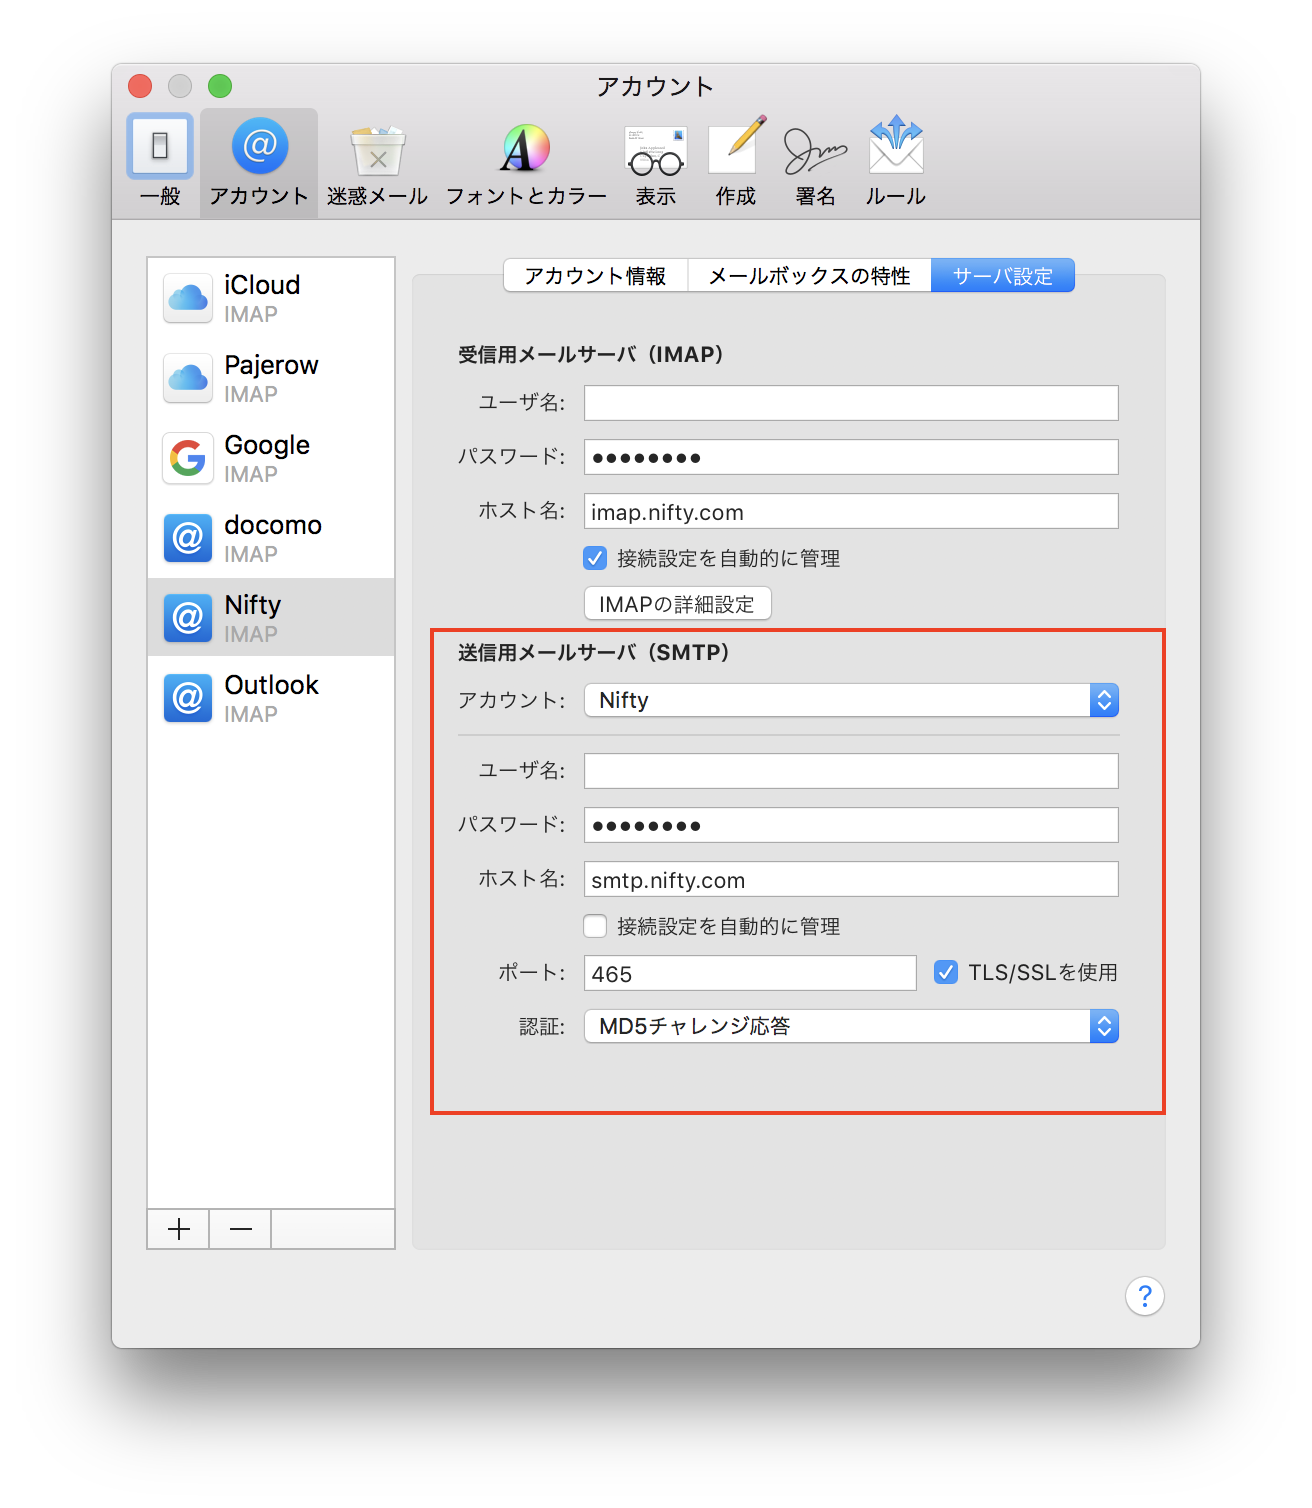This screenshot has height=1508, width=1312.
Task: Open the 一般 (General) preferences pane
Action: 160,162
